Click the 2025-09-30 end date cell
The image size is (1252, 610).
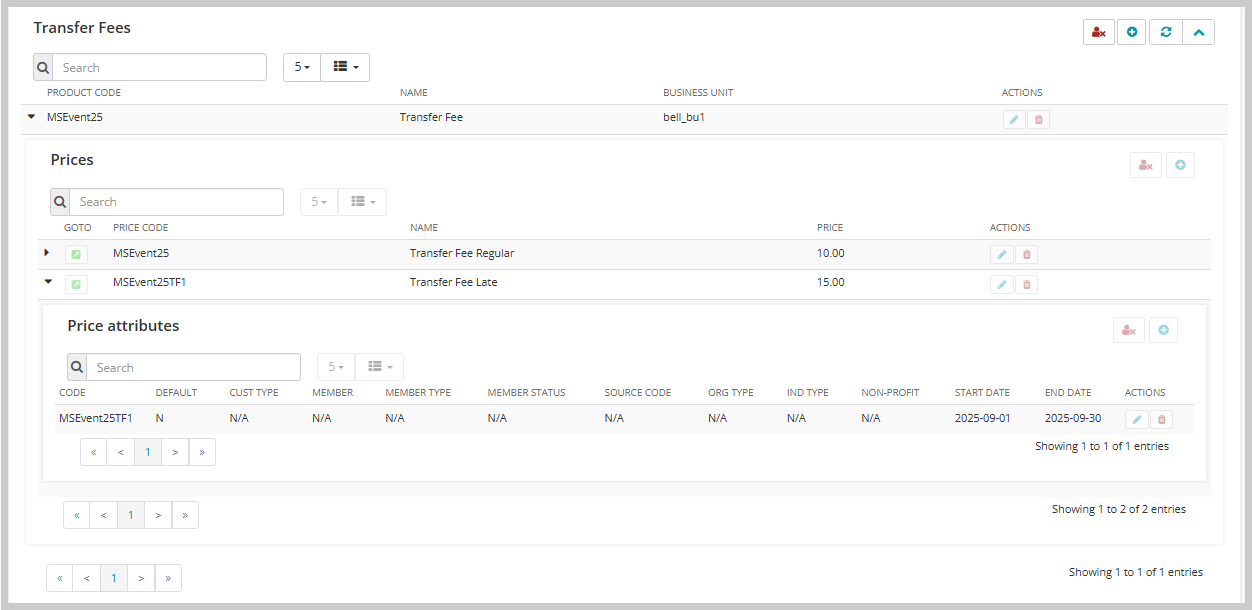(1073, 418)
